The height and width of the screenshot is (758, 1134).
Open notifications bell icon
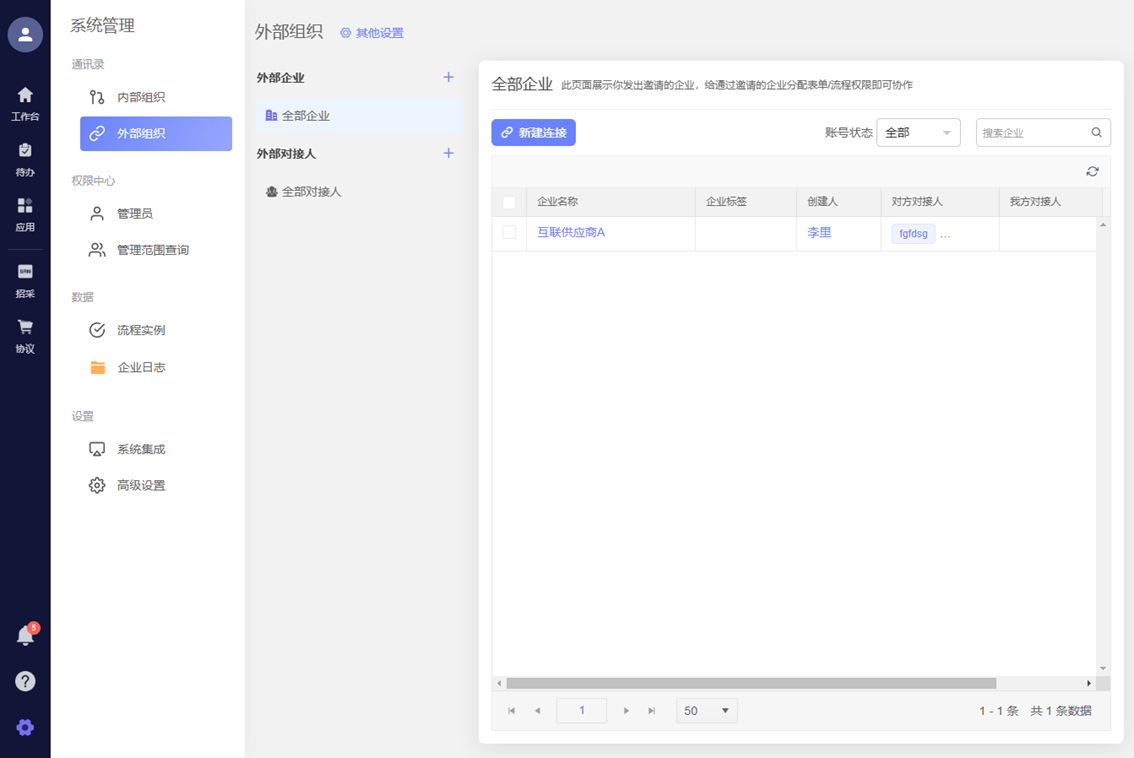(26, 636)
